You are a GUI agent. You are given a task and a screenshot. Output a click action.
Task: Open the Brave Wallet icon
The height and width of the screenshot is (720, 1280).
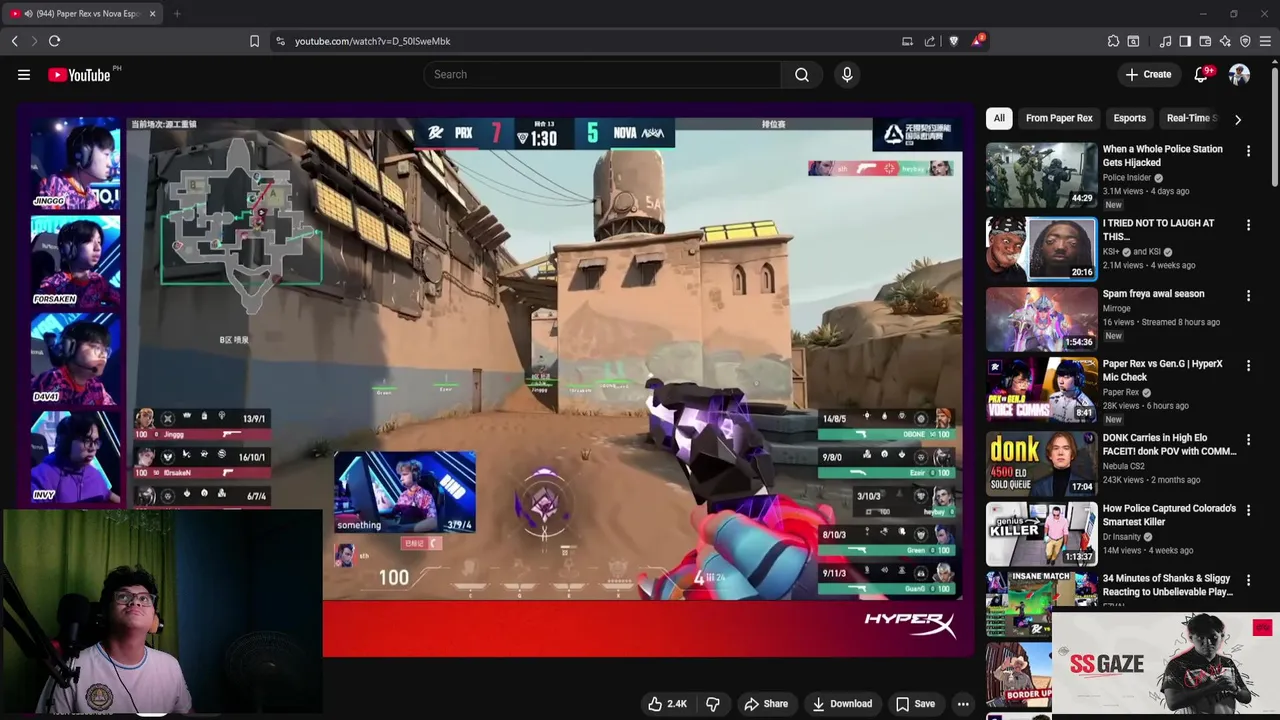coord(1205,41)
